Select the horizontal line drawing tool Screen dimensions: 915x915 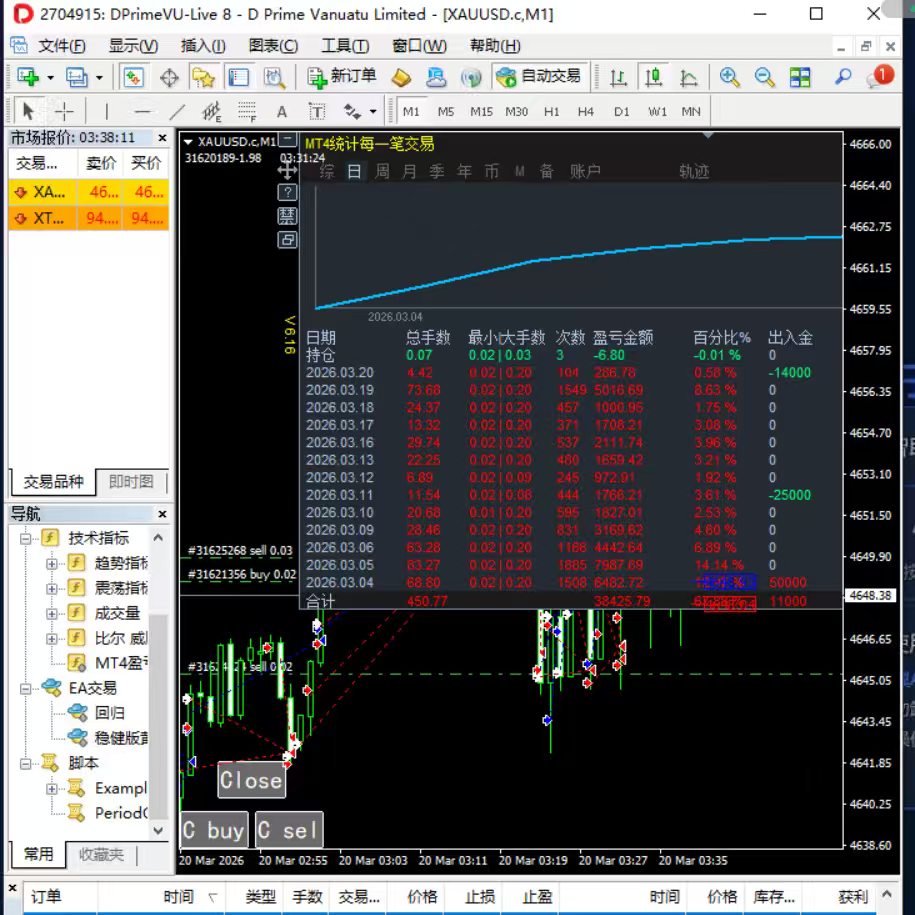[x=142, y=111]
